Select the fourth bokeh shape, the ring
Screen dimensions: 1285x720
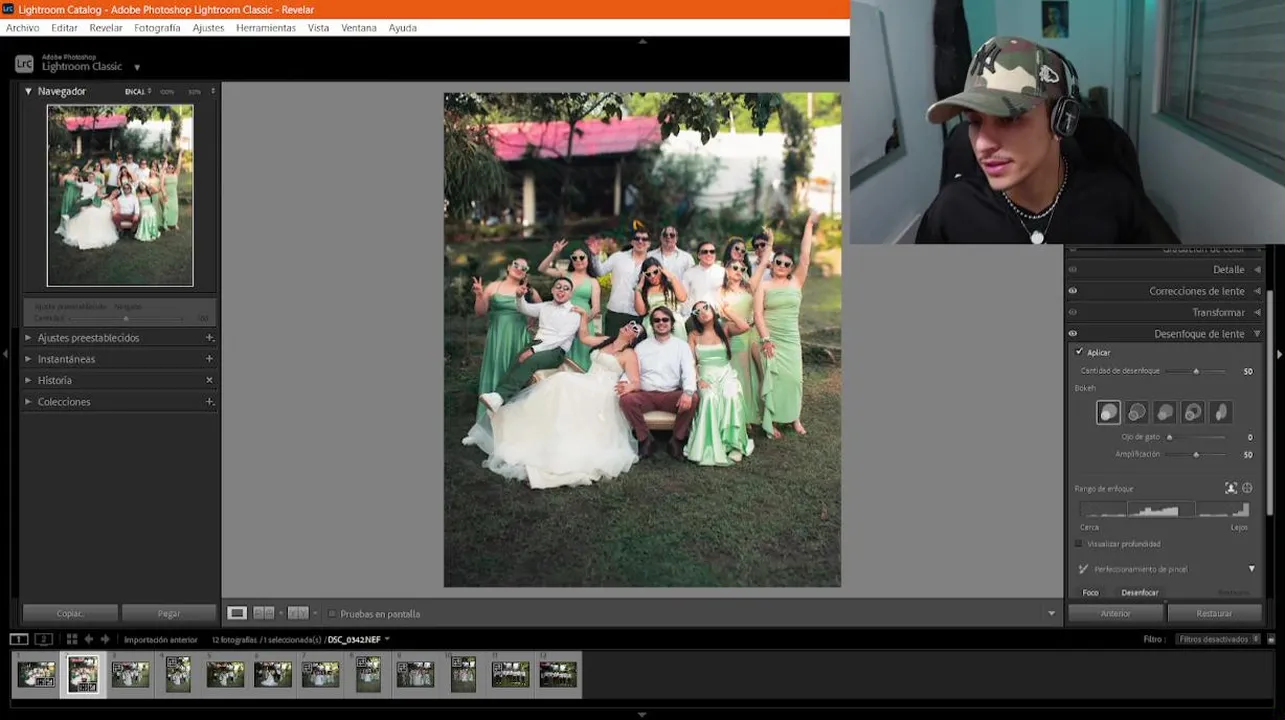click(1193, 412)
